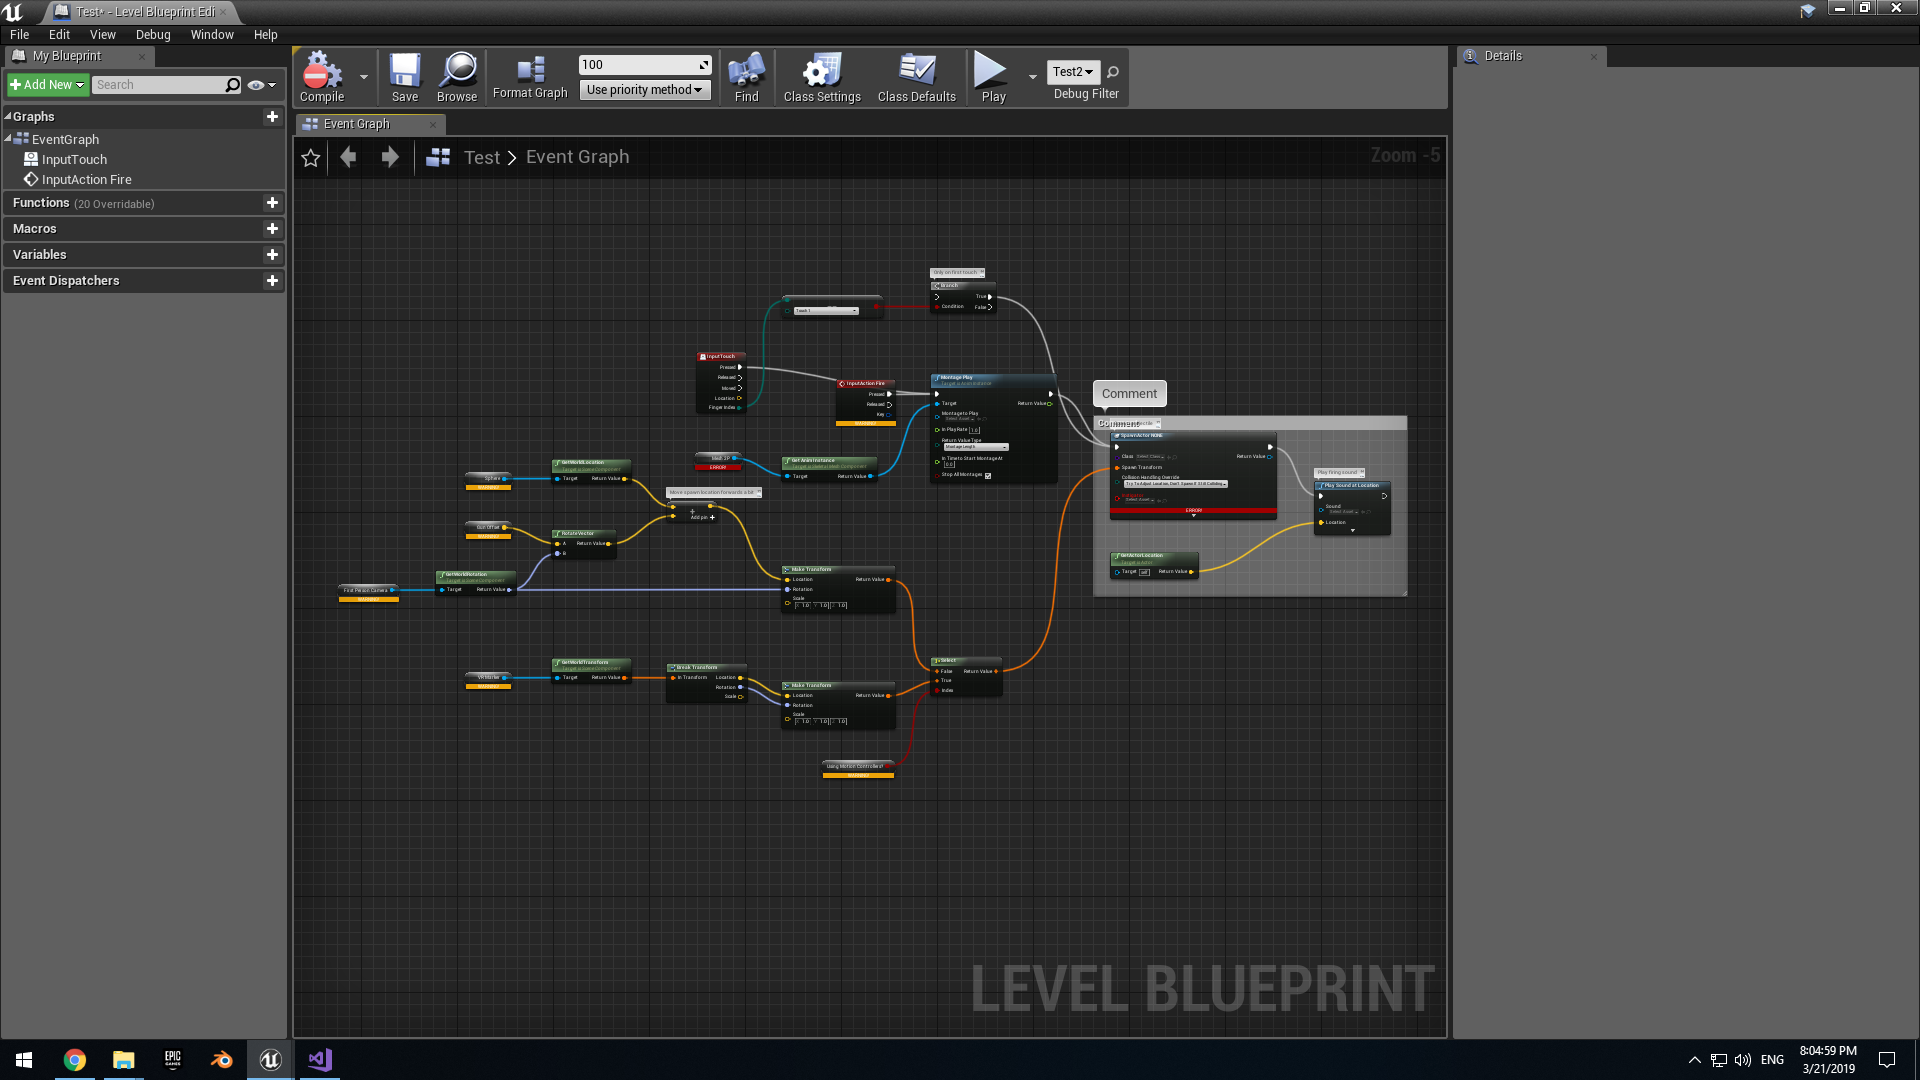Save the blueprint with Save icon
This screenshot has width=1920, height=1080.
click(405, 77)
